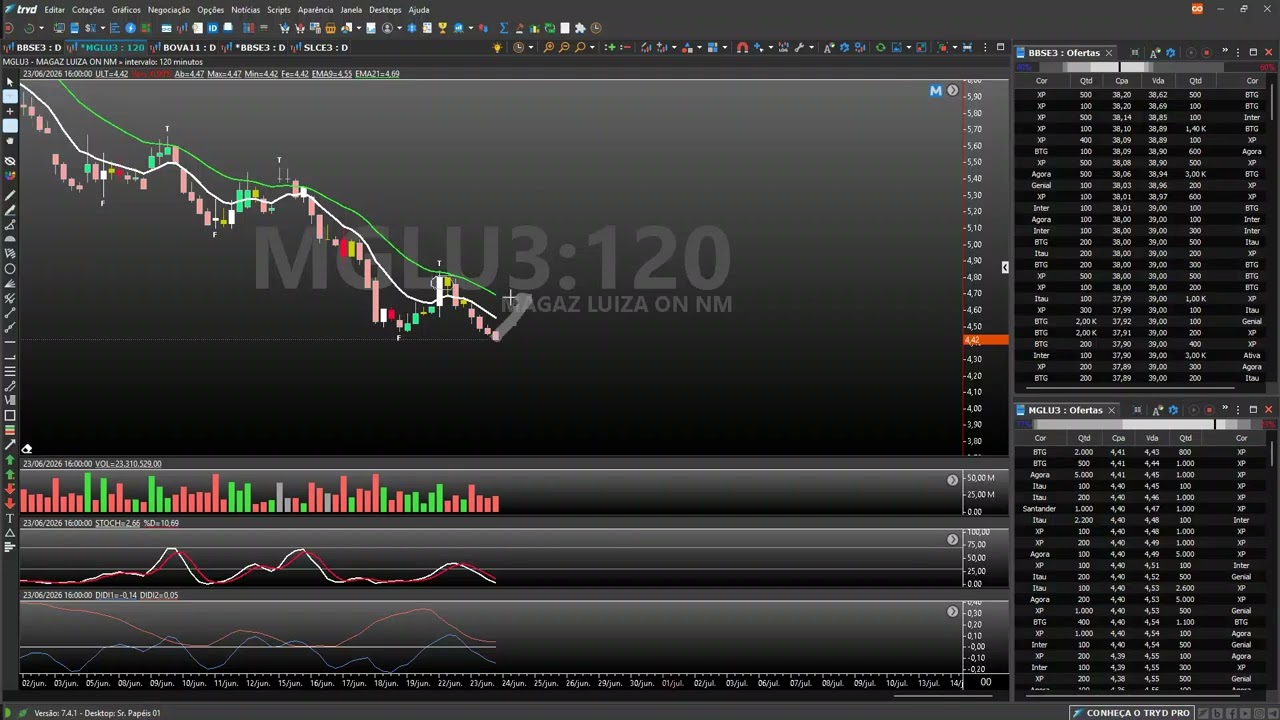The width and height of the screenshot is (1280, 720).
Task: Click the sigma summation toolbar icon
Action: (503, 28)
